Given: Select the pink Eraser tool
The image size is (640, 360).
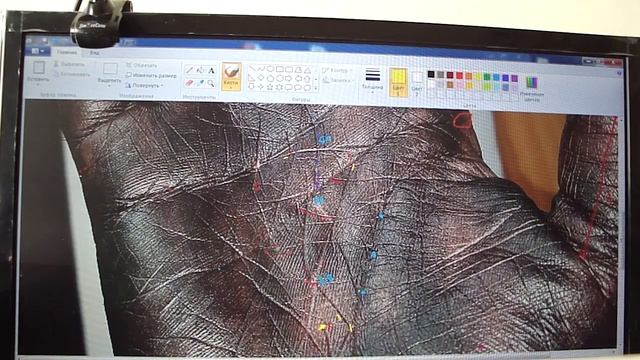Looking at the screenshot, I should tap(189, 83).
